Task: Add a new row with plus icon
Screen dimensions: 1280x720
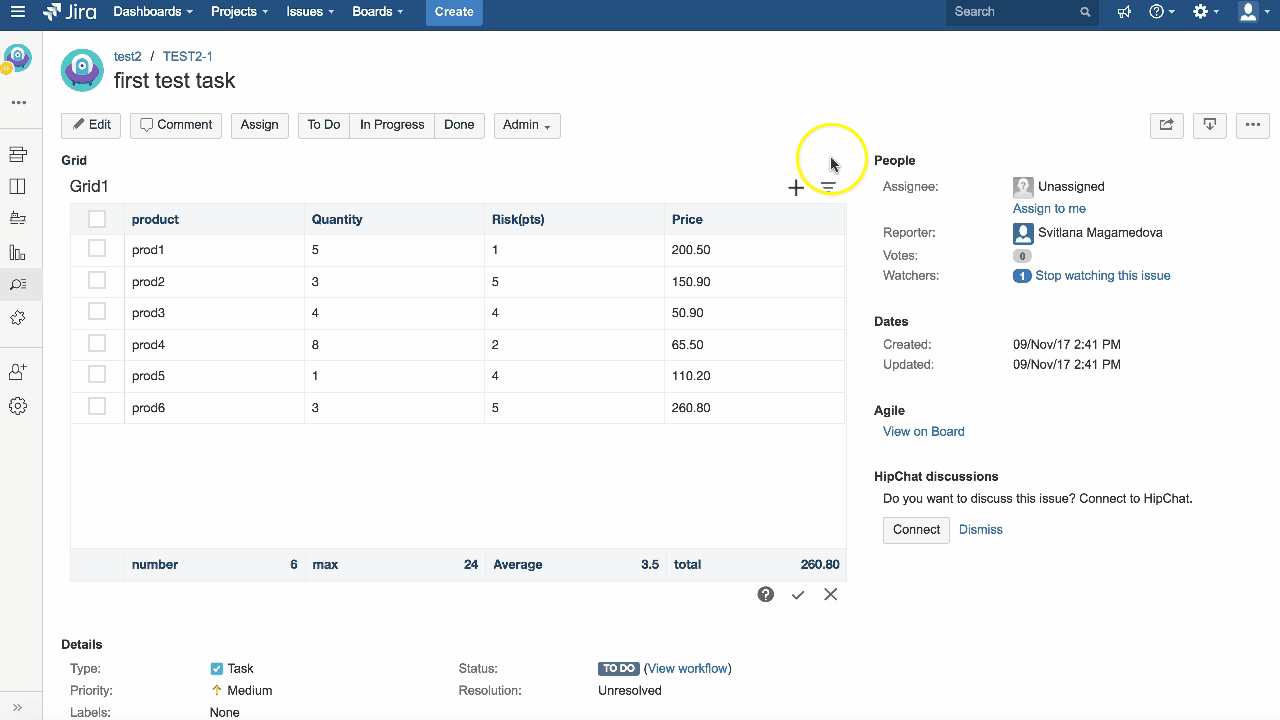Action: point(796,187)
